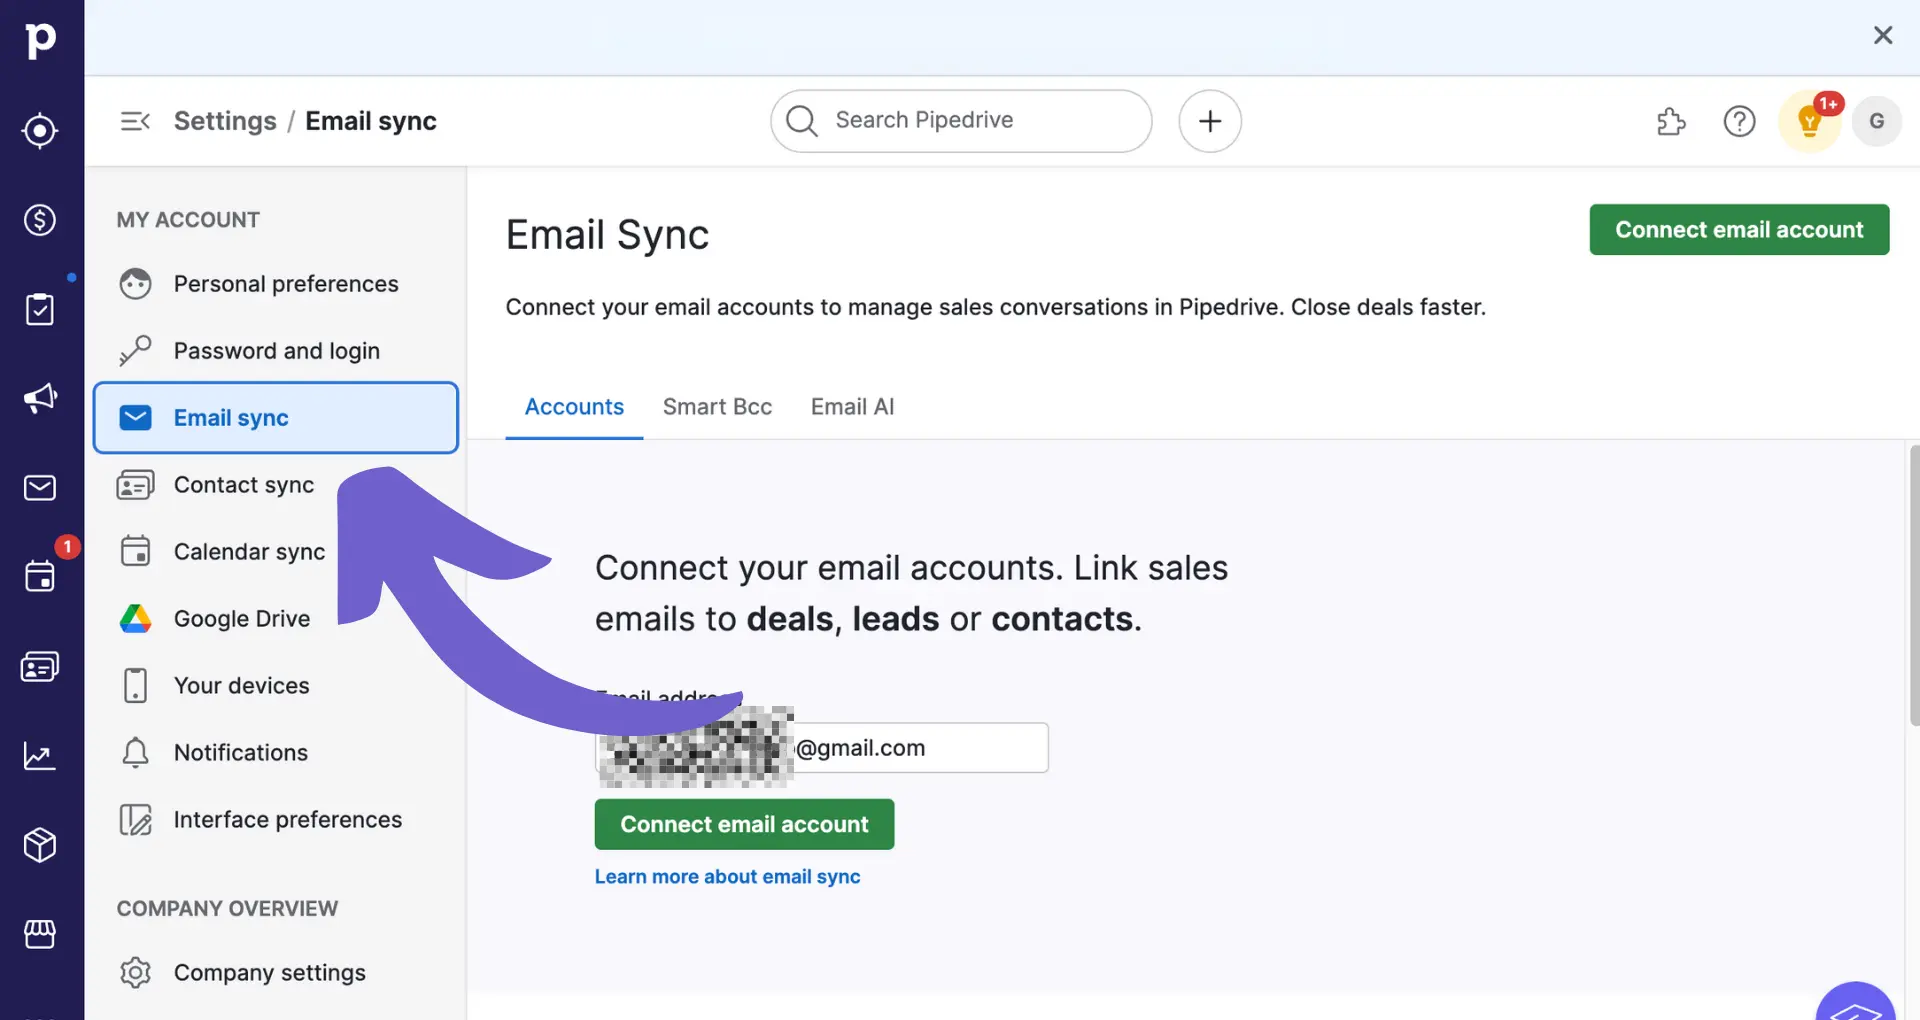
Task: Click the Google Drive logo icon
Action: 135,619
